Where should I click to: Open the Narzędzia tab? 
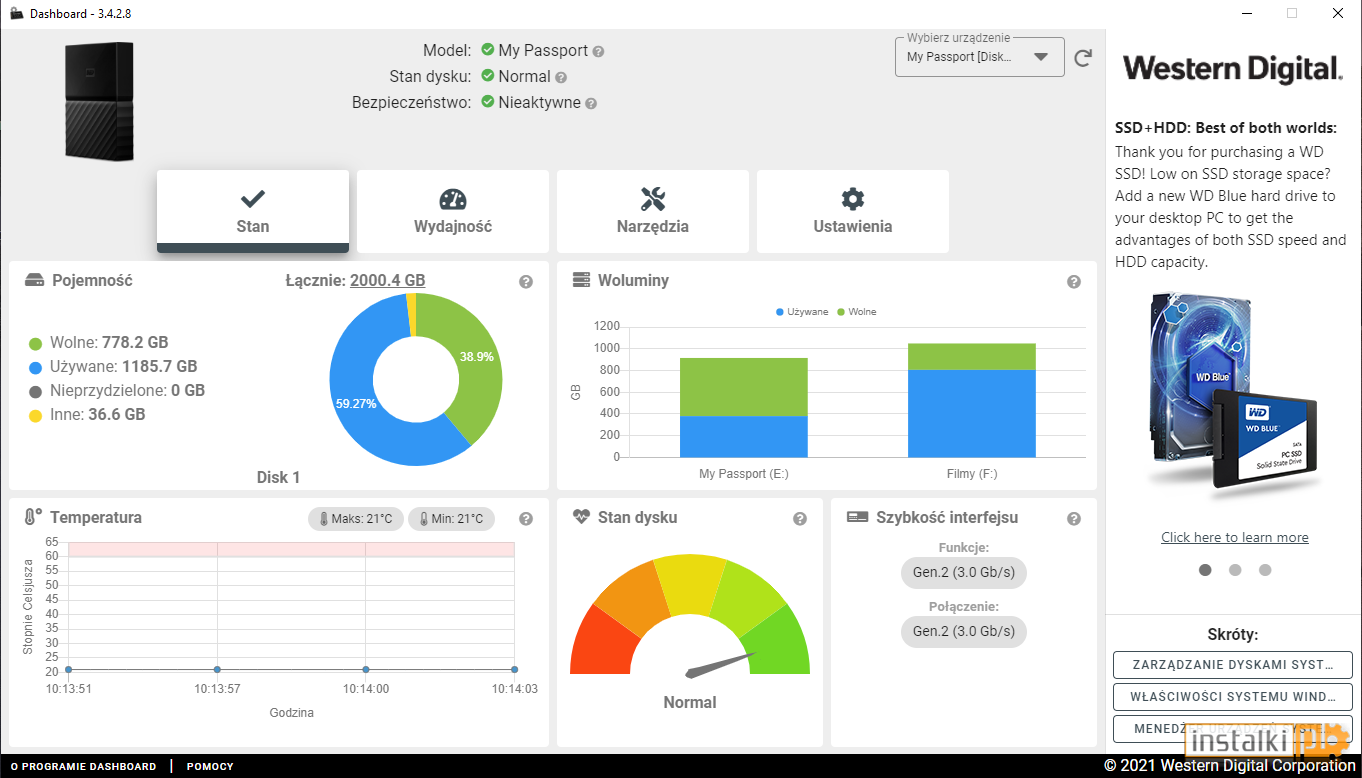click(653, 211)
